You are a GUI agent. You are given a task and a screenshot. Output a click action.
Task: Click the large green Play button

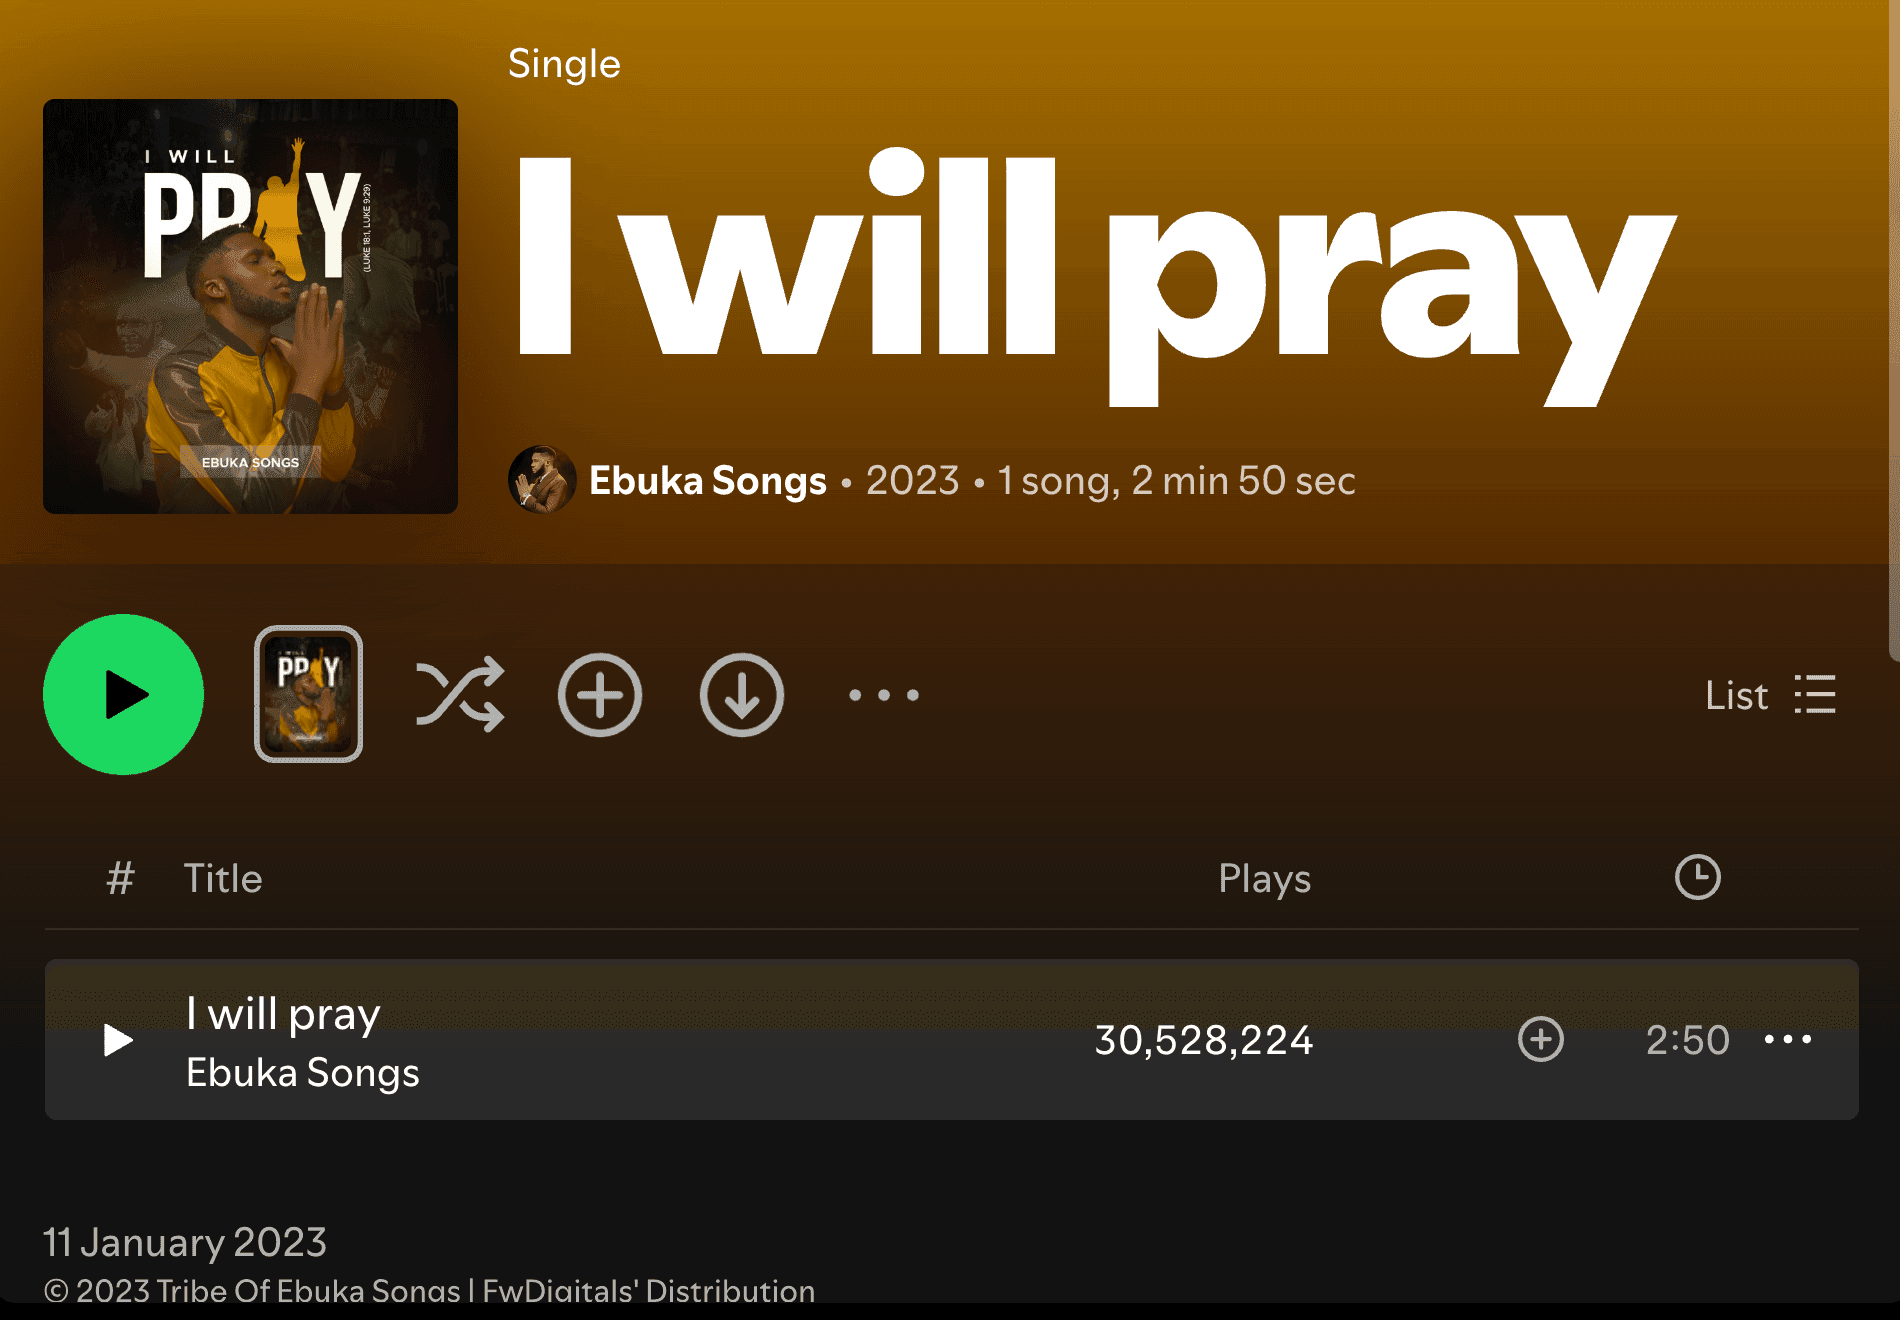tap(123, 694)
